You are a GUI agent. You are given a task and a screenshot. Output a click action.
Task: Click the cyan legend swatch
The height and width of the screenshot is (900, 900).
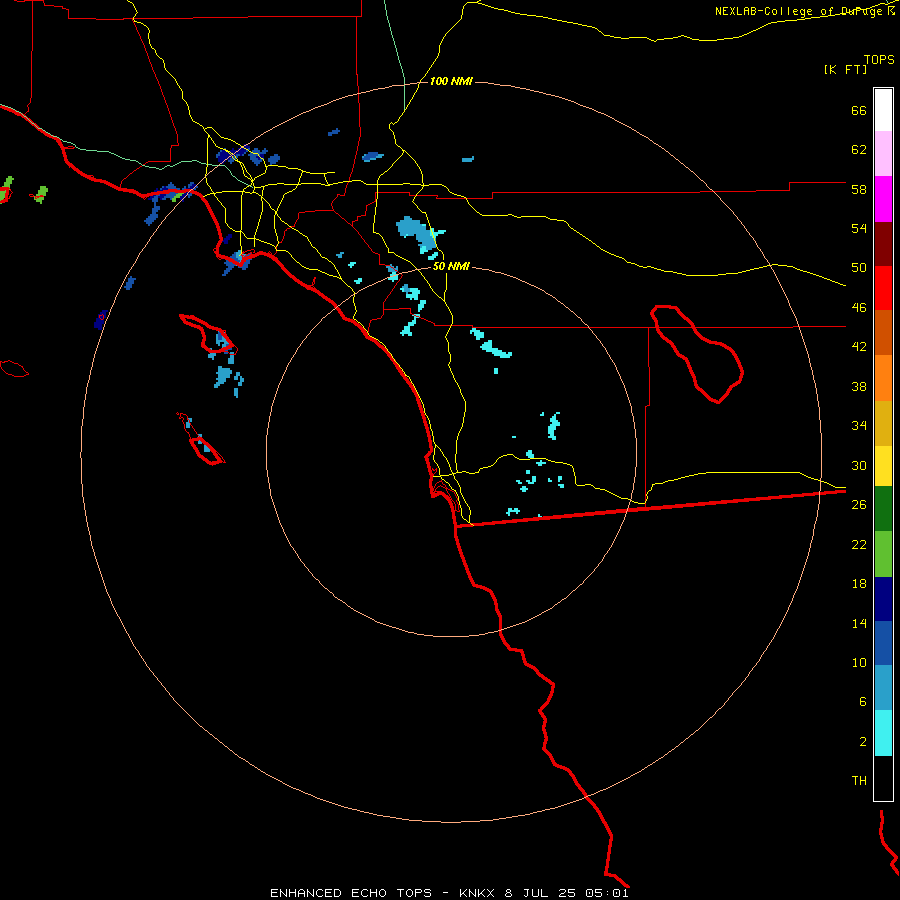coord(883,733)
